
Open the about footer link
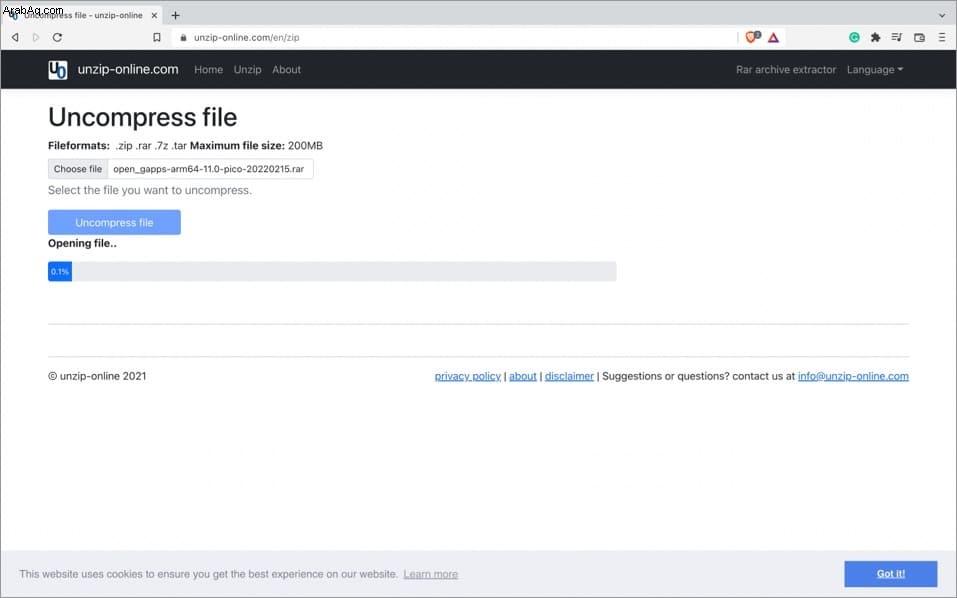[x=522, y=376]
